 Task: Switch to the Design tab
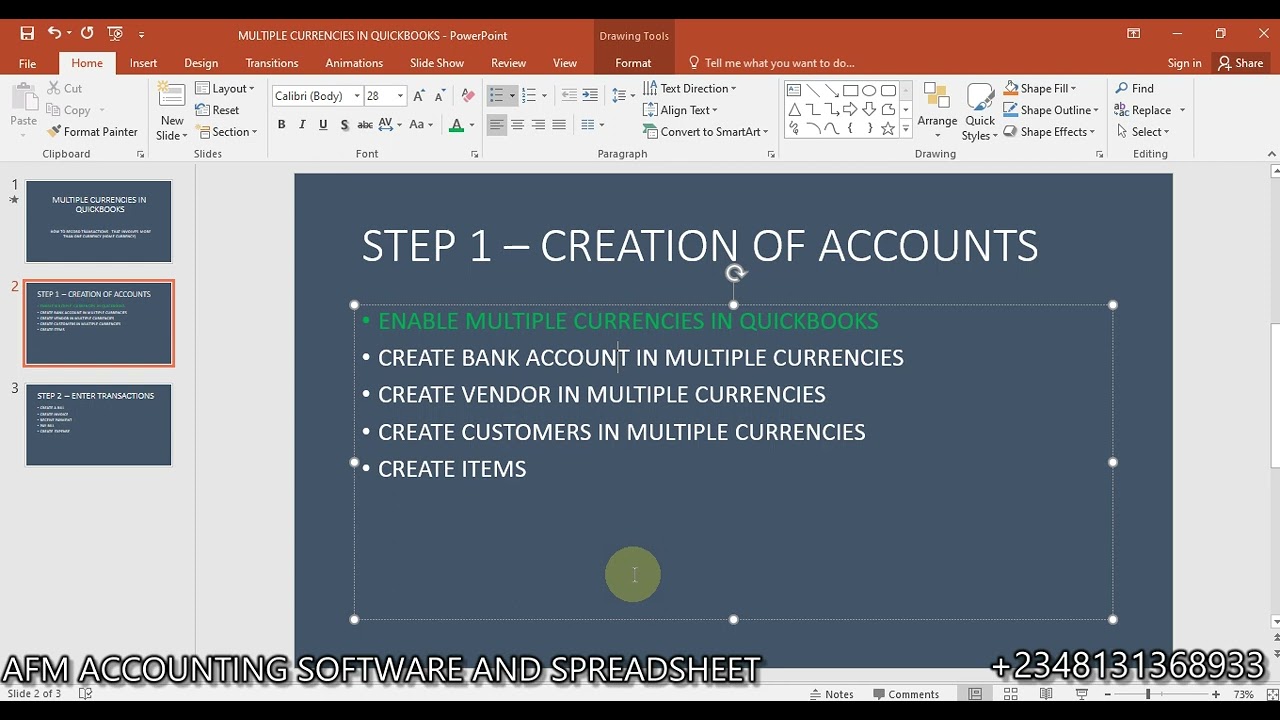click(201, 63)
